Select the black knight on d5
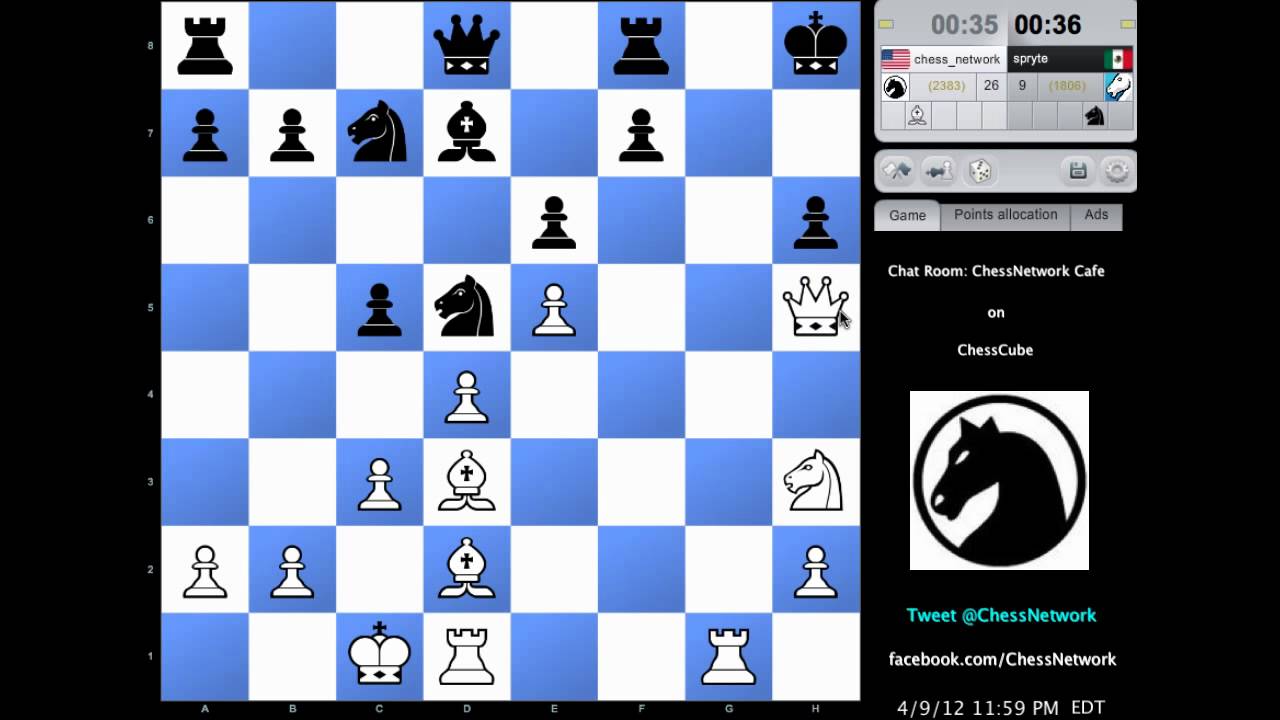Viewport: 1280px width, 720px height. coord(466,306)
